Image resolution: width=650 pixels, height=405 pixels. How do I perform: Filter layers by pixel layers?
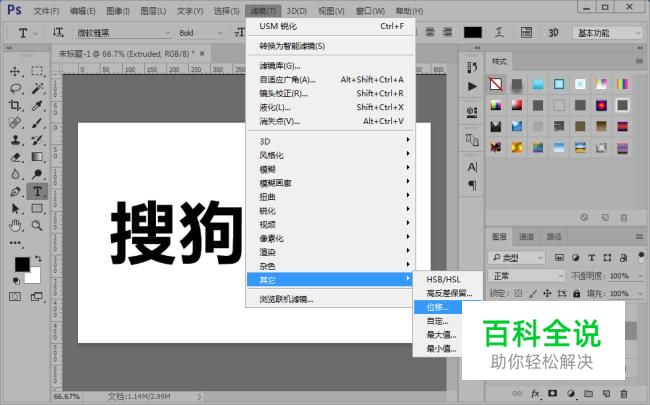pyautogui.click(x=559, y=258)
